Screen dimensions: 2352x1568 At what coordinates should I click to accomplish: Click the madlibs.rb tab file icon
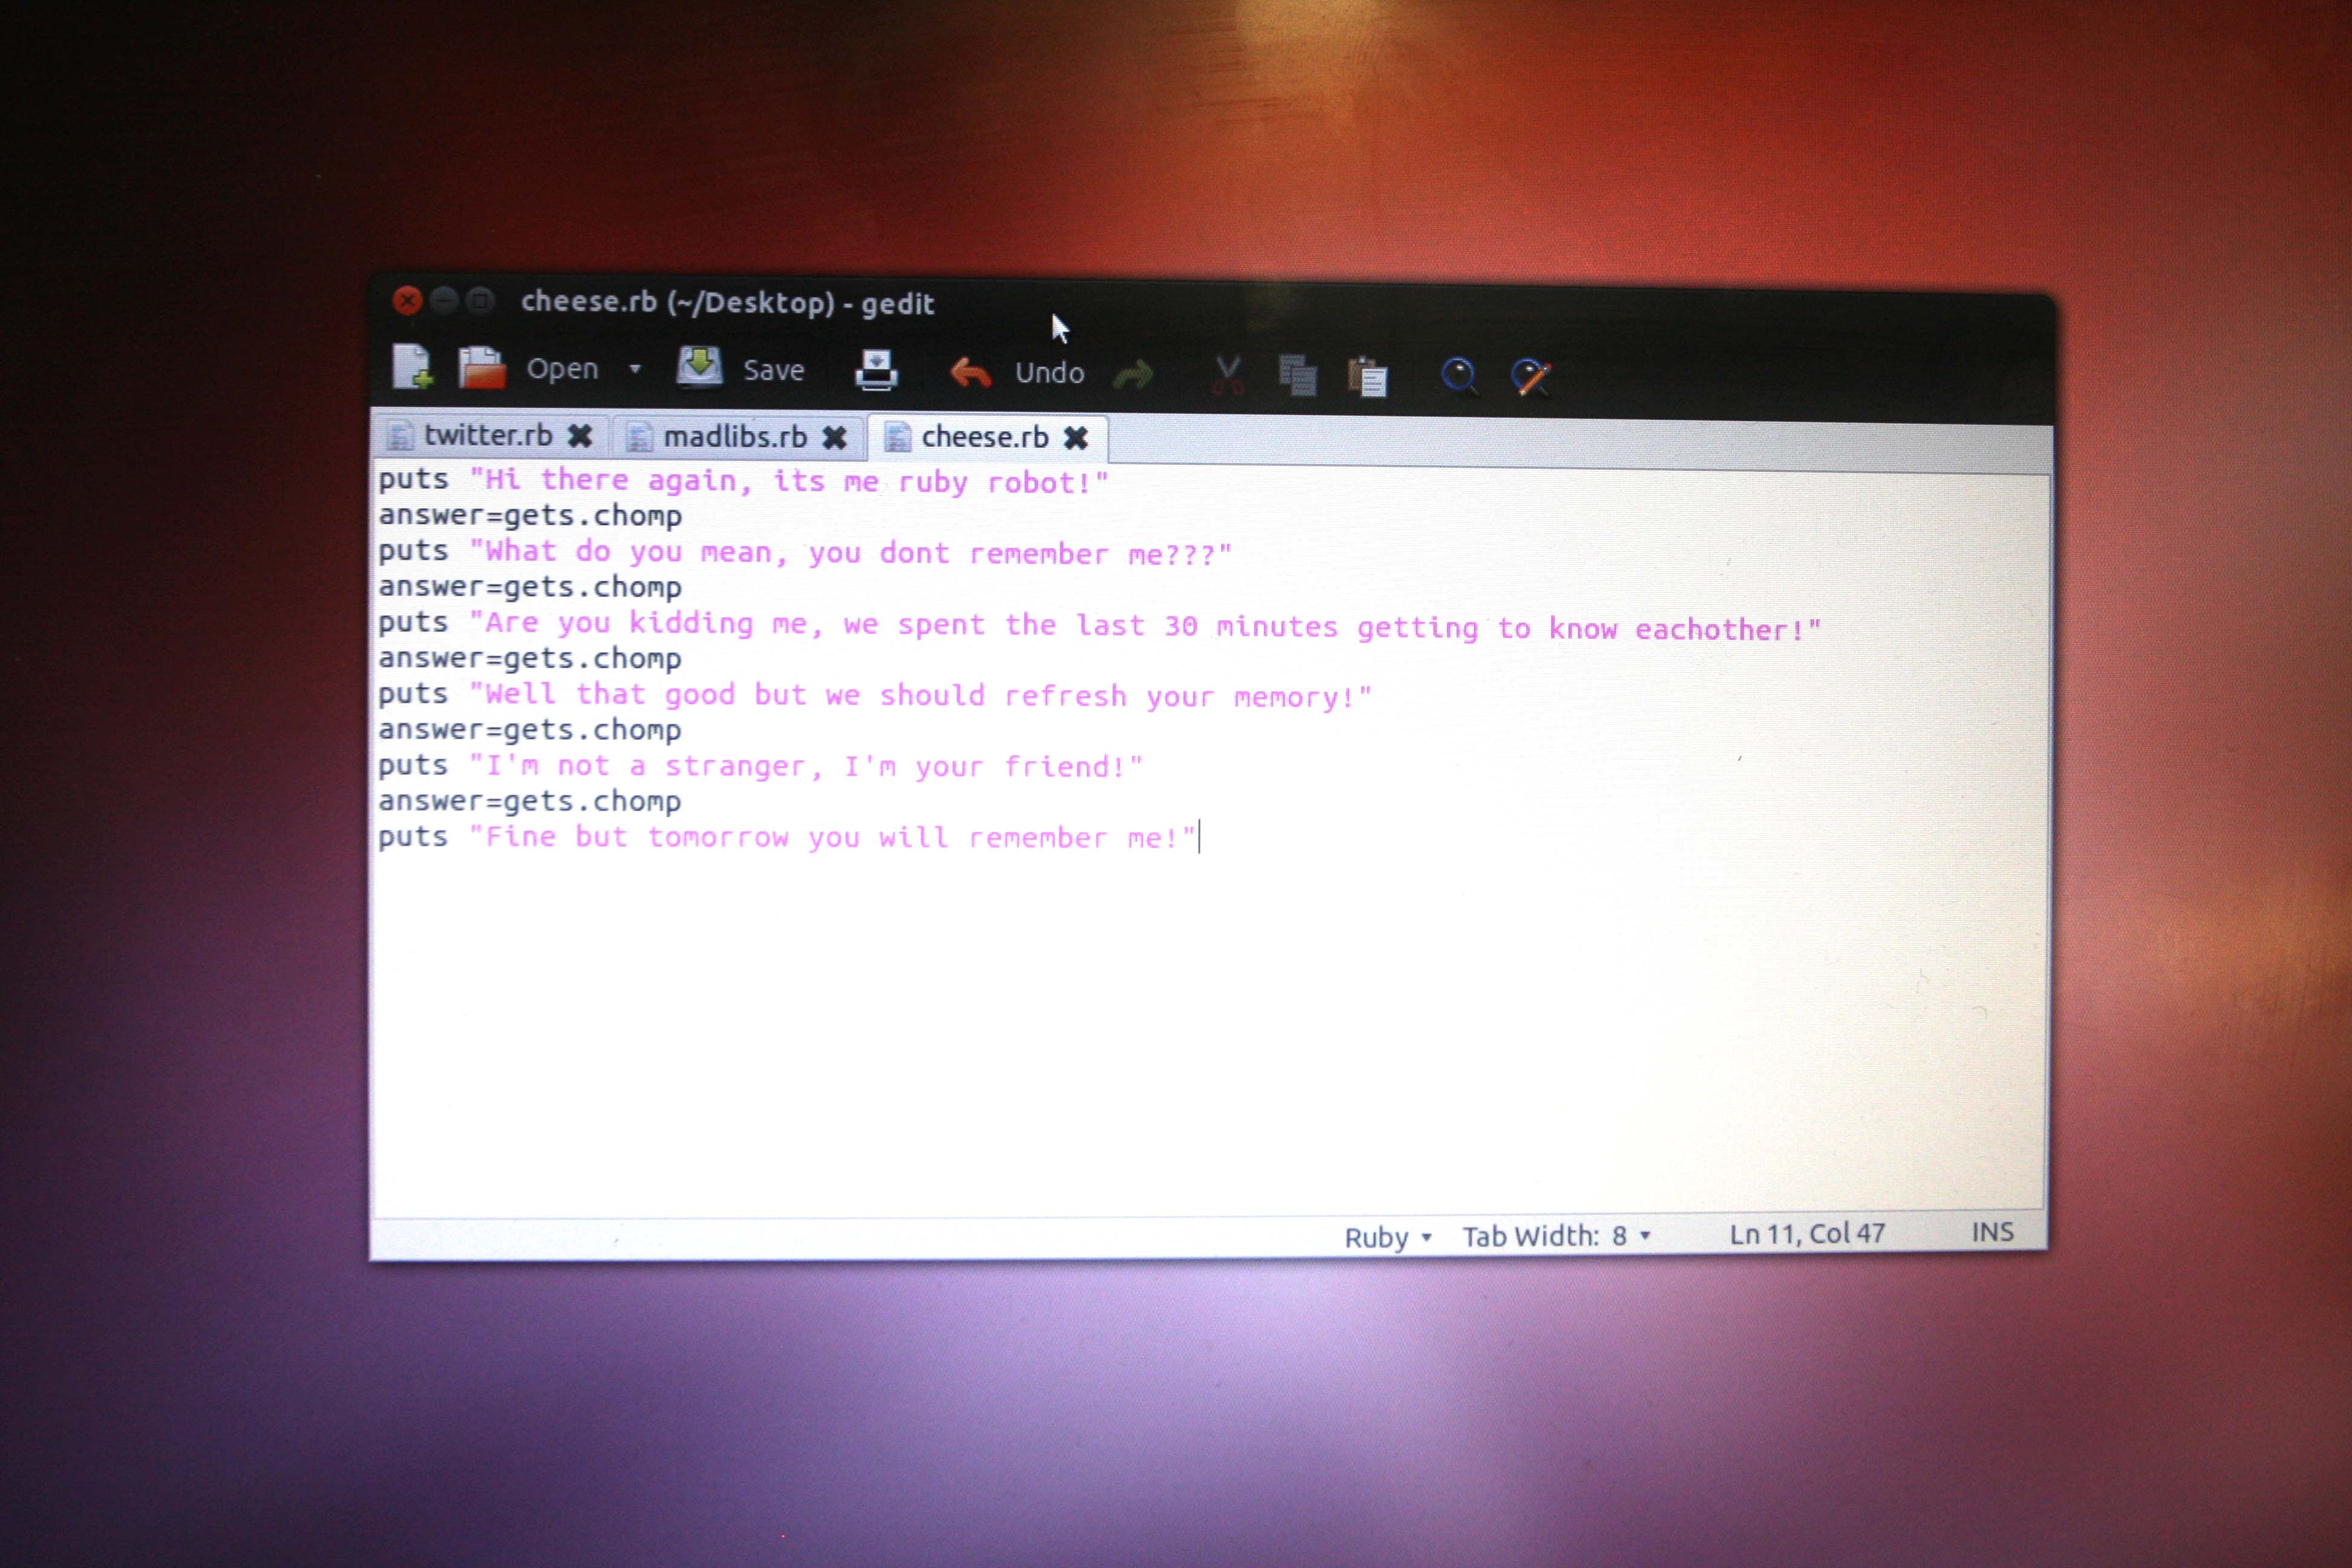(638, 437)
